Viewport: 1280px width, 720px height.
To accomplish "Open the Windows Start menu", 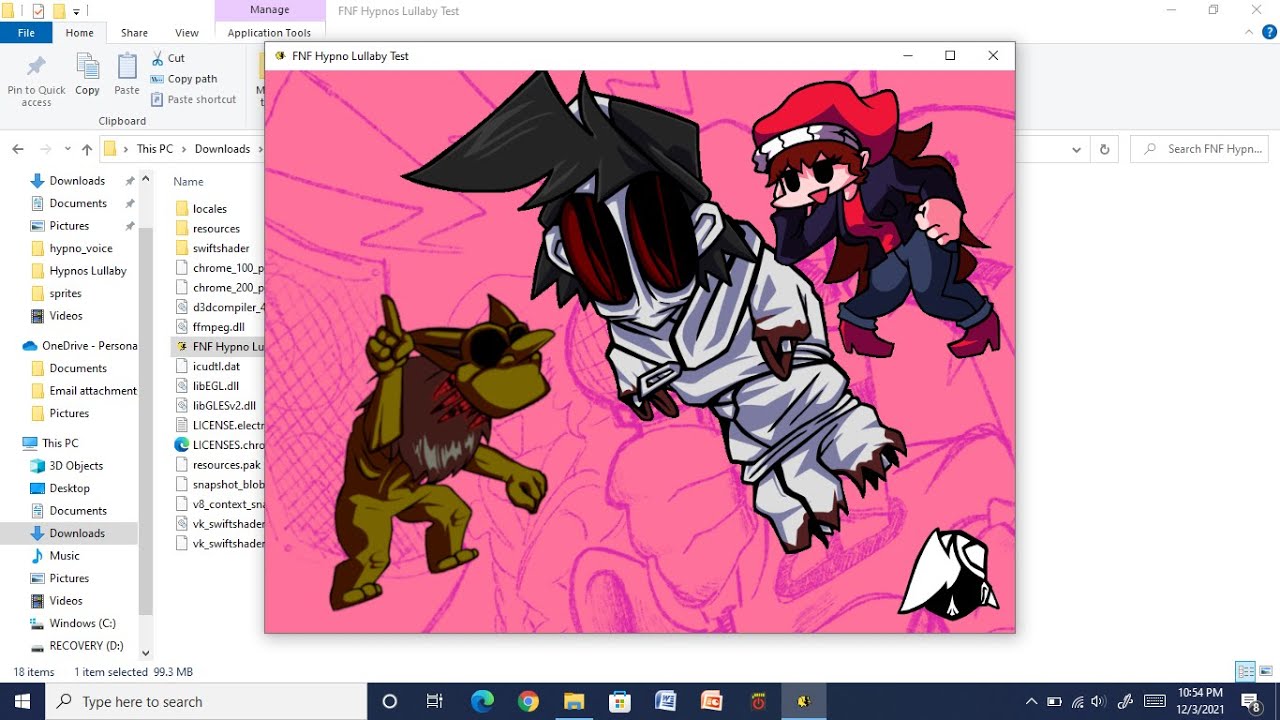I will (22, 701).
